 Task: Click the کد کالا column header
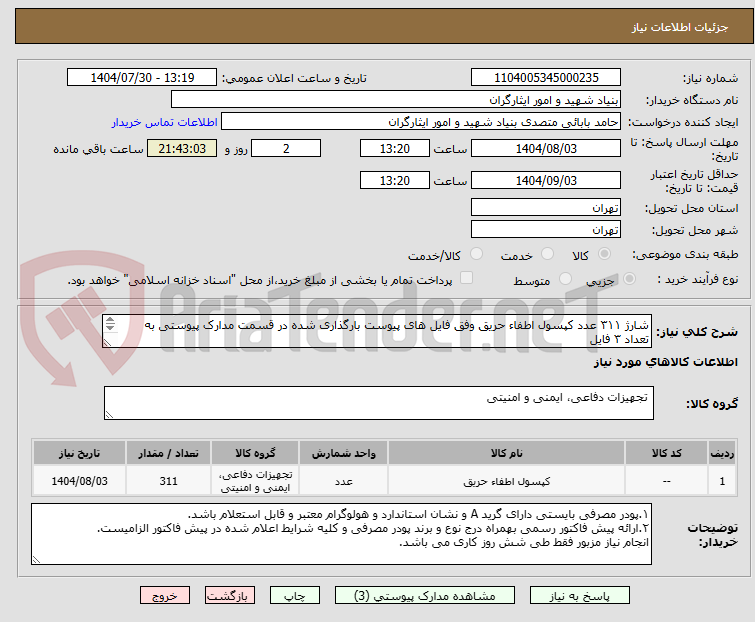click(x=666, y=453)
